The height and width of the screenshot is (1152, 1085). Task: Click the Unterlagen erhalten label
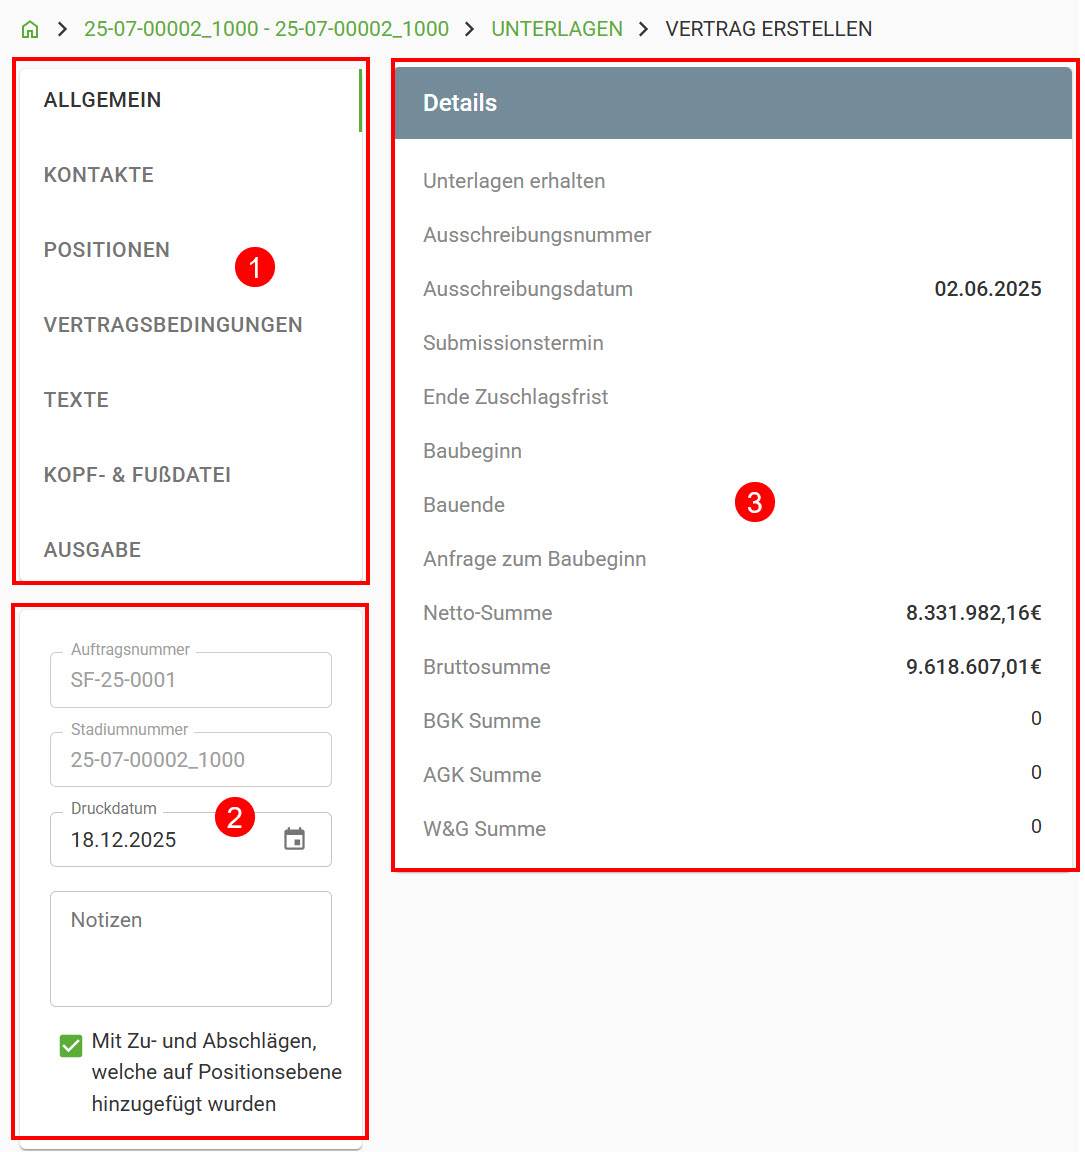tap(514, 181)
